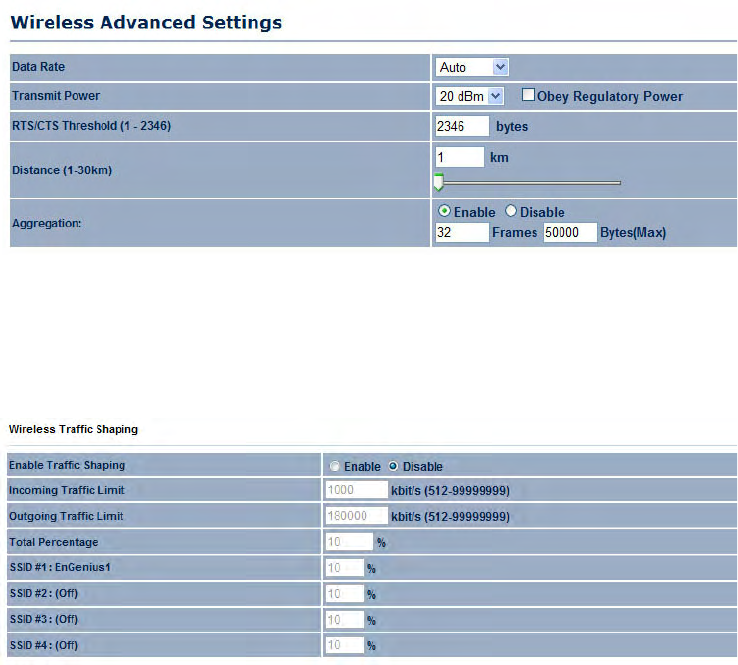This screenshot has height=665, width=738.
Task: Click the RTS/CTS Threshold bytes field
Action: [x=462, y=126]
